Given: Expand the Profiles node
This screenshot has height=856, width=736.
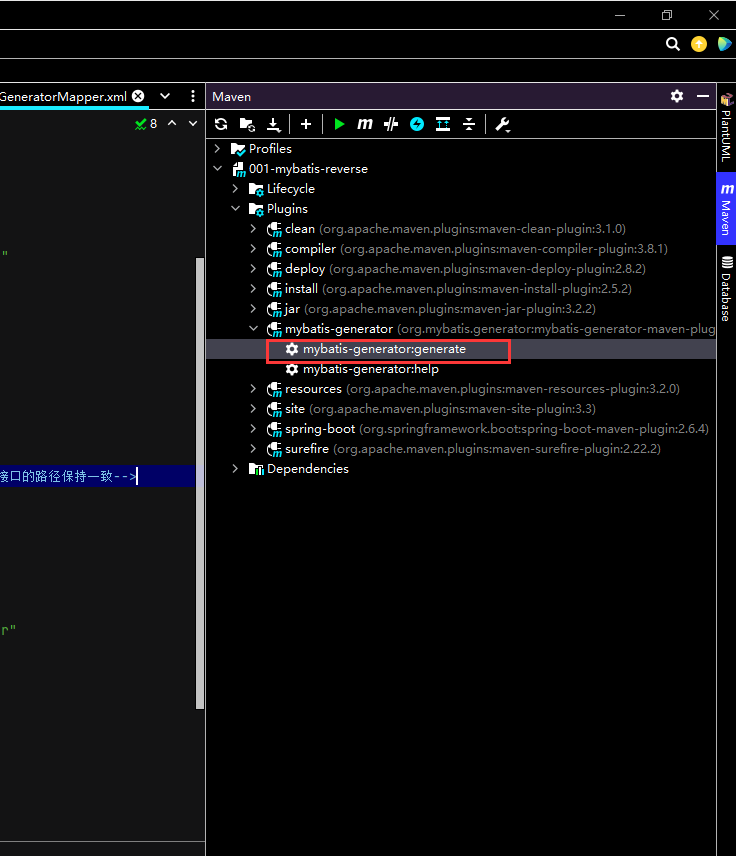Looking at the screenshot, I should pyautogui.click(x=217, y=148).
